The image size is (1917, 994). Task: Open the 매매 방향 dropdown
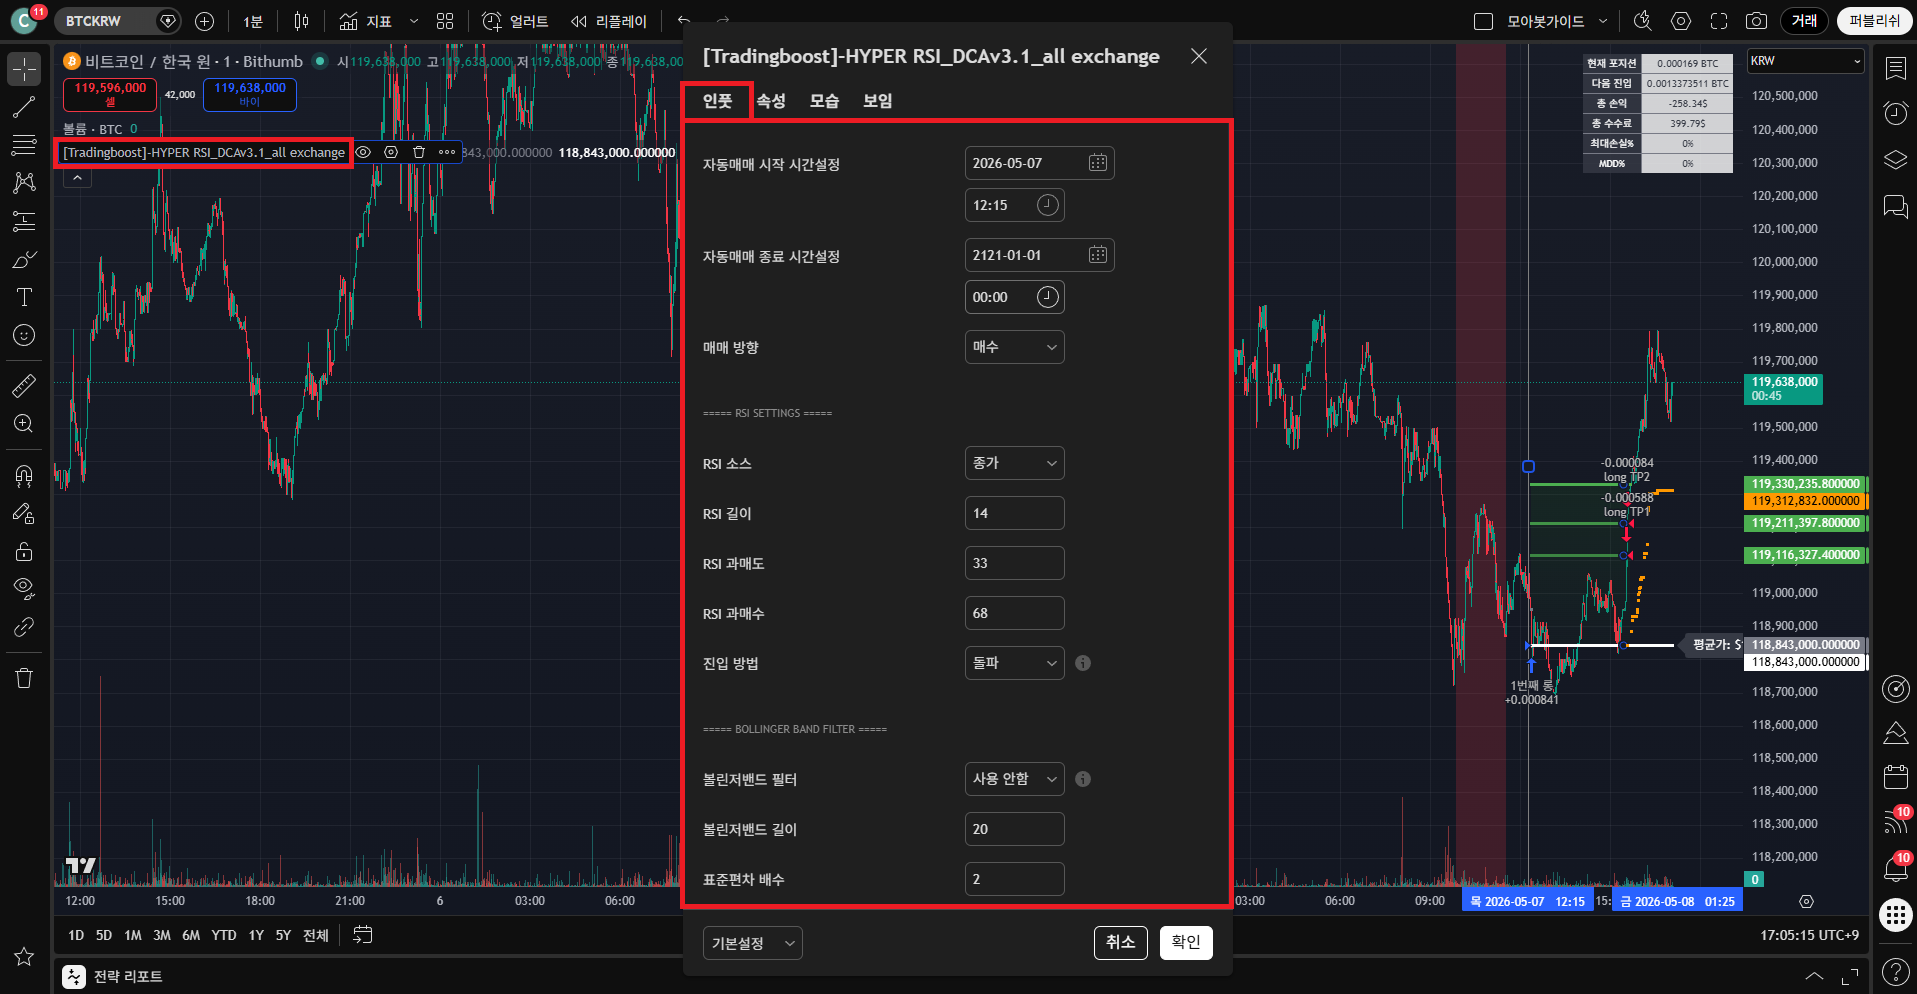[x=1014, y=347]
